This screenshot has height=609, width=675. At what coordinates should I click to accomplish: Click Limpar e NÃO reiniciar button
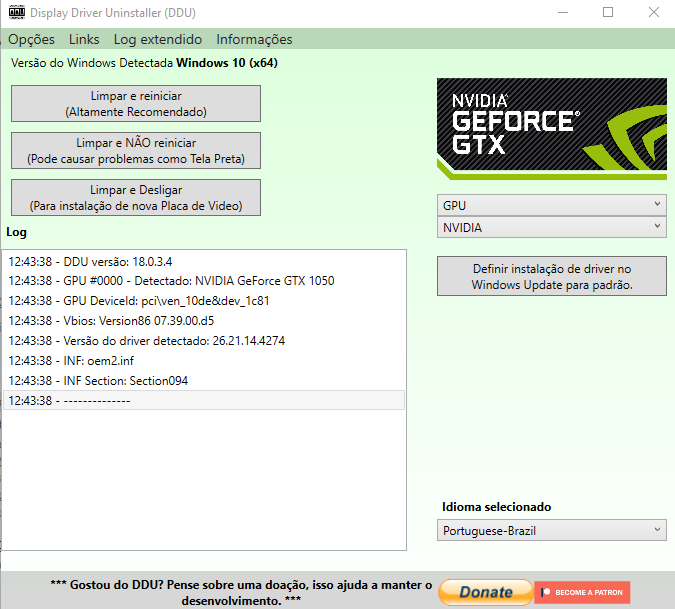click(x=136, y=151)
